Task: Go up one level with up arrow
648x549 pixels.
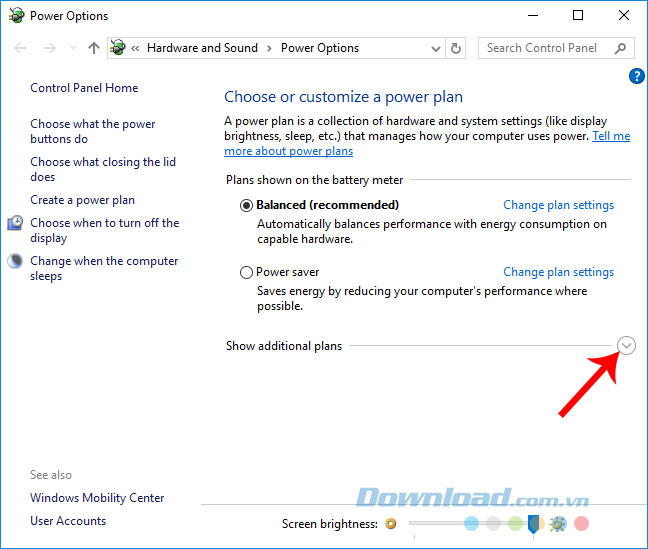Action: (x=94, y=48)
